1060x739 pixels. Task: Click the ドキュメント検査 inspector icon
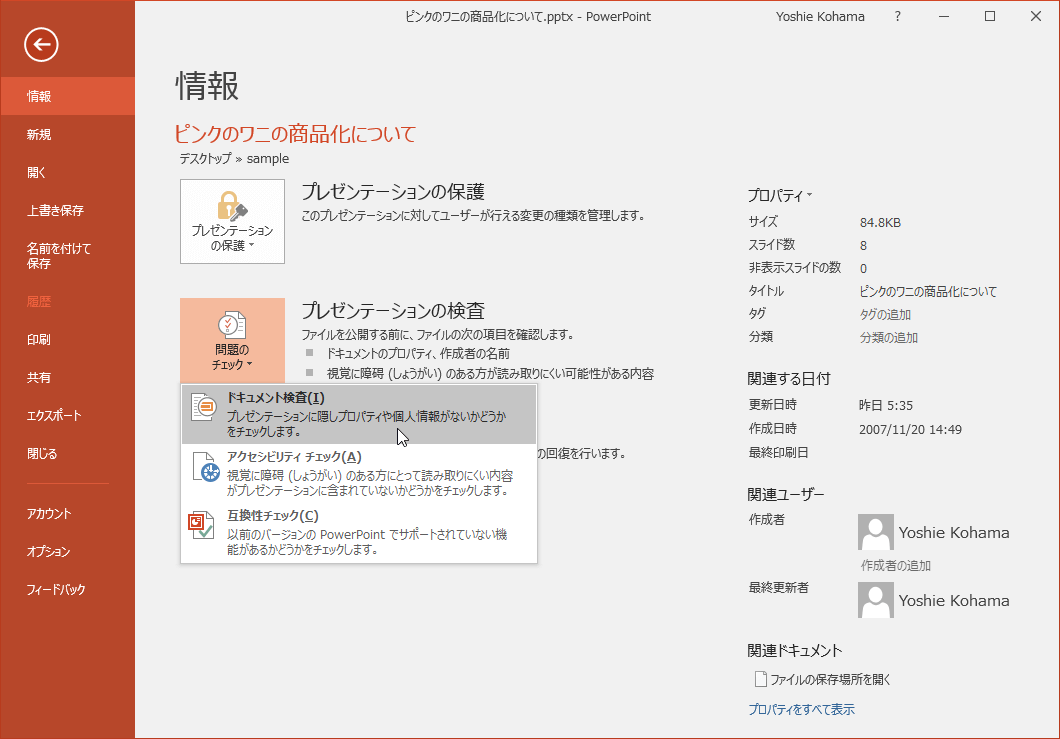[x=202, y=404]
